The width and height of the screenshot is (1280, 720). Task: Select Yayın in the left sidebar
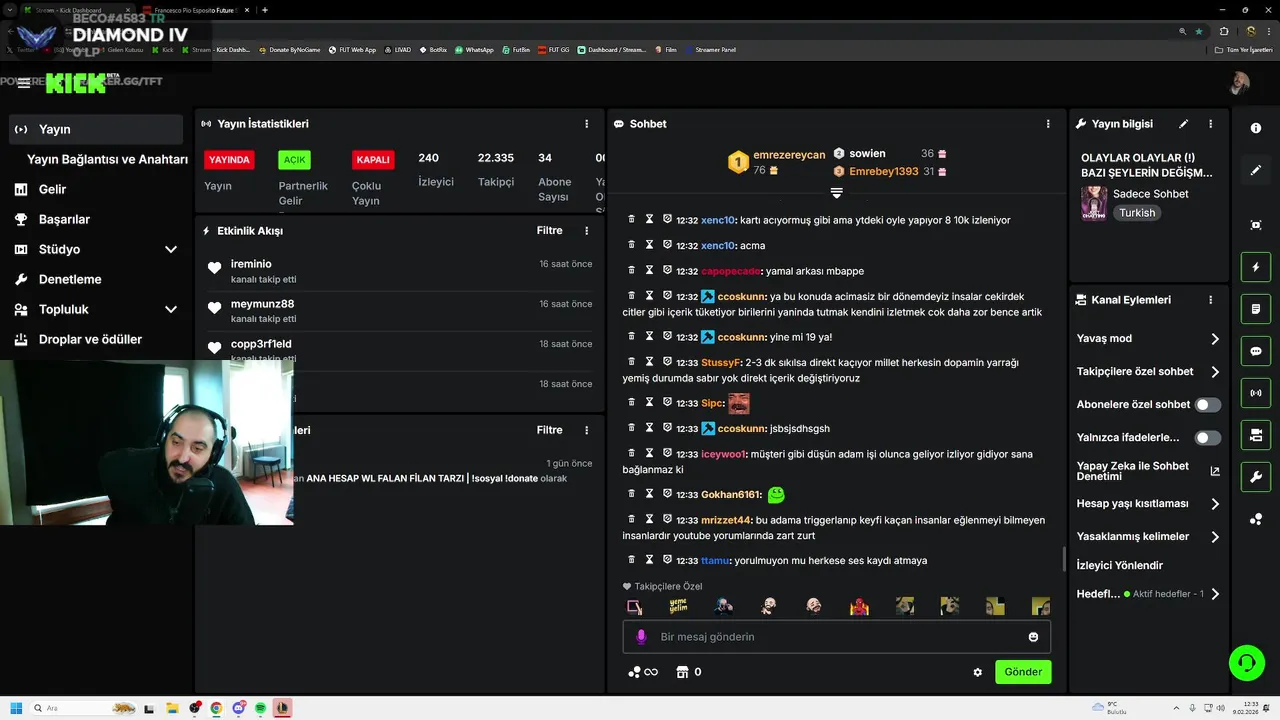click(96, 129)
